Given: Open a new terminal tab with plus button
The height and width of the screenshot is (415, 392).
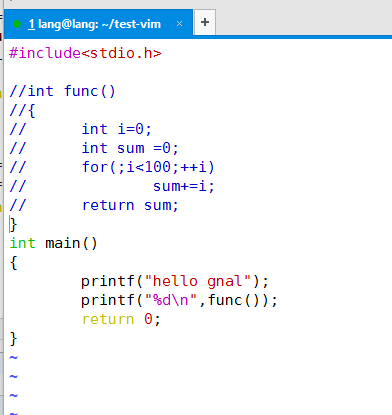Looking at the screenshot, I should point(205,22).
